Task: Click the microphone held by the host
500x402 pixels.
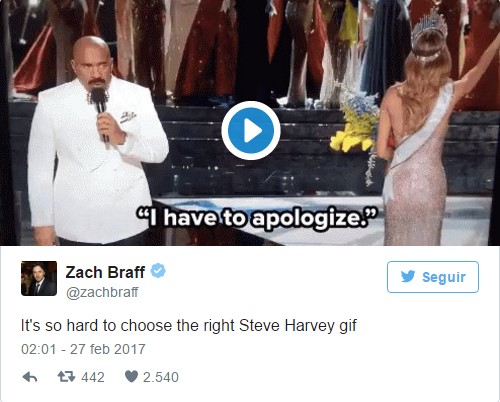Action: (x=100, y=112)
